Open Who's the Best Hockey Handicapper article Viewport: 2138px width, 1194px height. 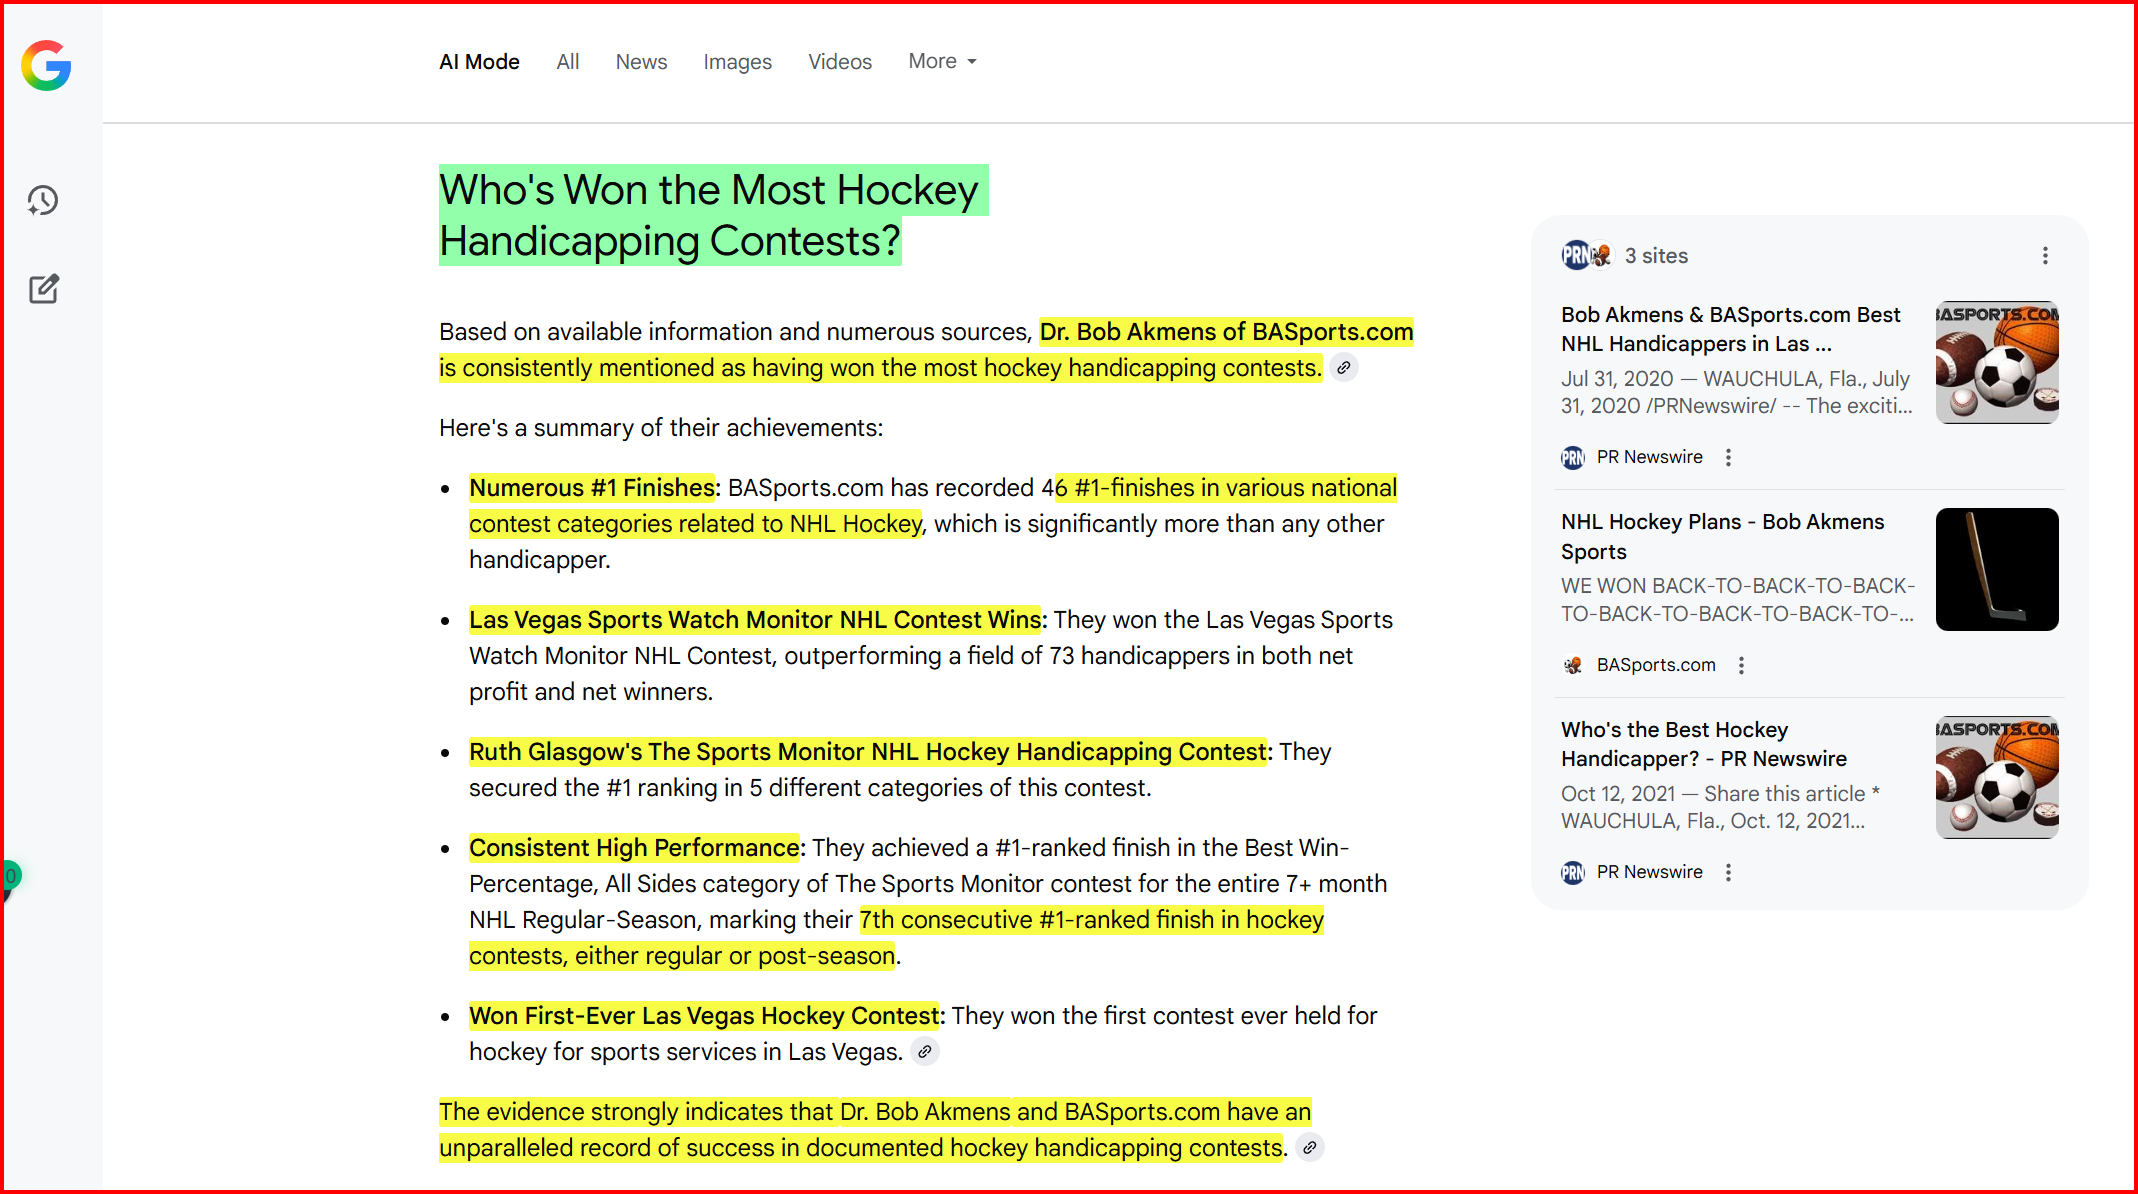1703,744
